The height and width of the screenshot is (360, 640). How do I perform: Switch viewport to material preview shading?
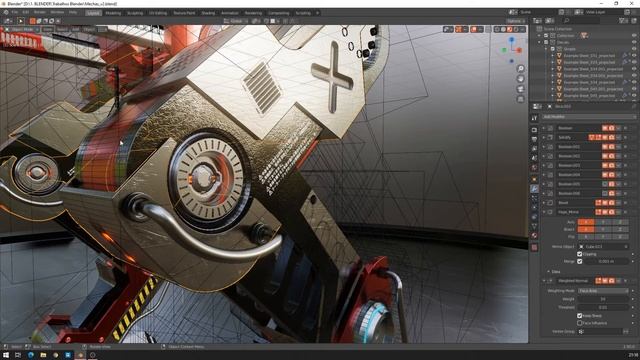510,29
